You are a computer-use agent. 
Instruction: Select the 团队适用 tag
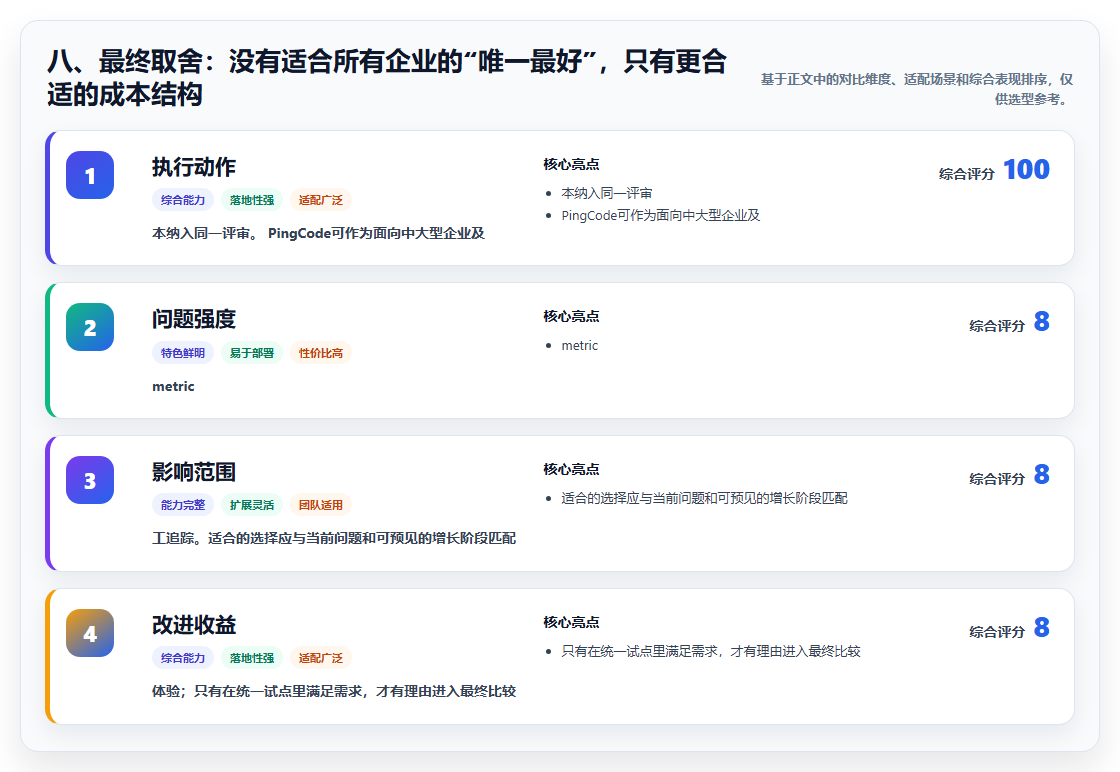click(321, 505)
